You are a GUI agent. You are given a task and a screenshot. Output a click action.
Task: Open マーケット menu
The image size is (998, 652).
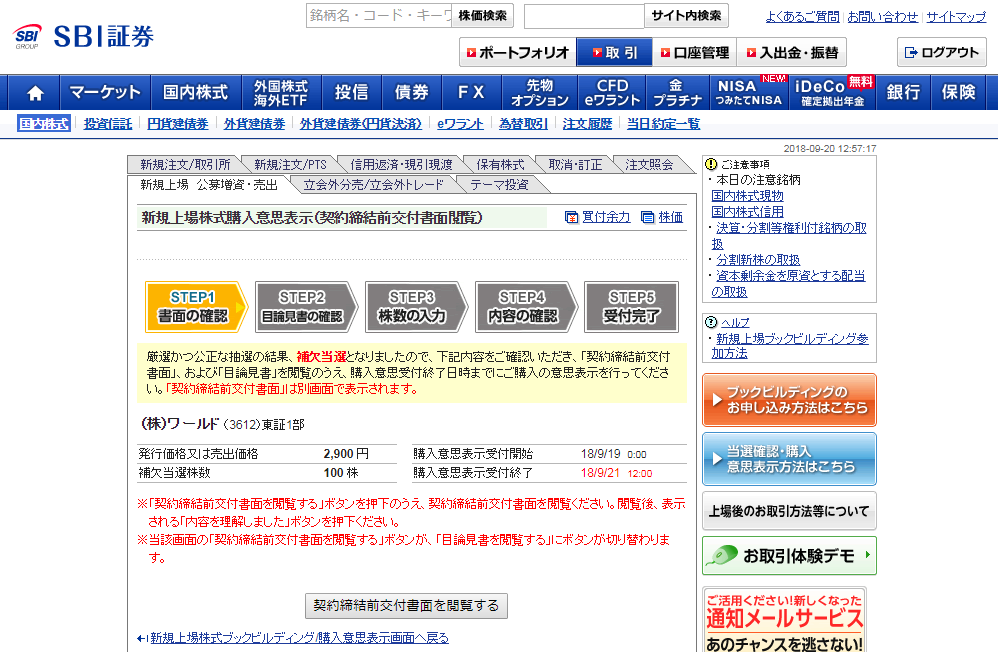[x=105, y=92]
